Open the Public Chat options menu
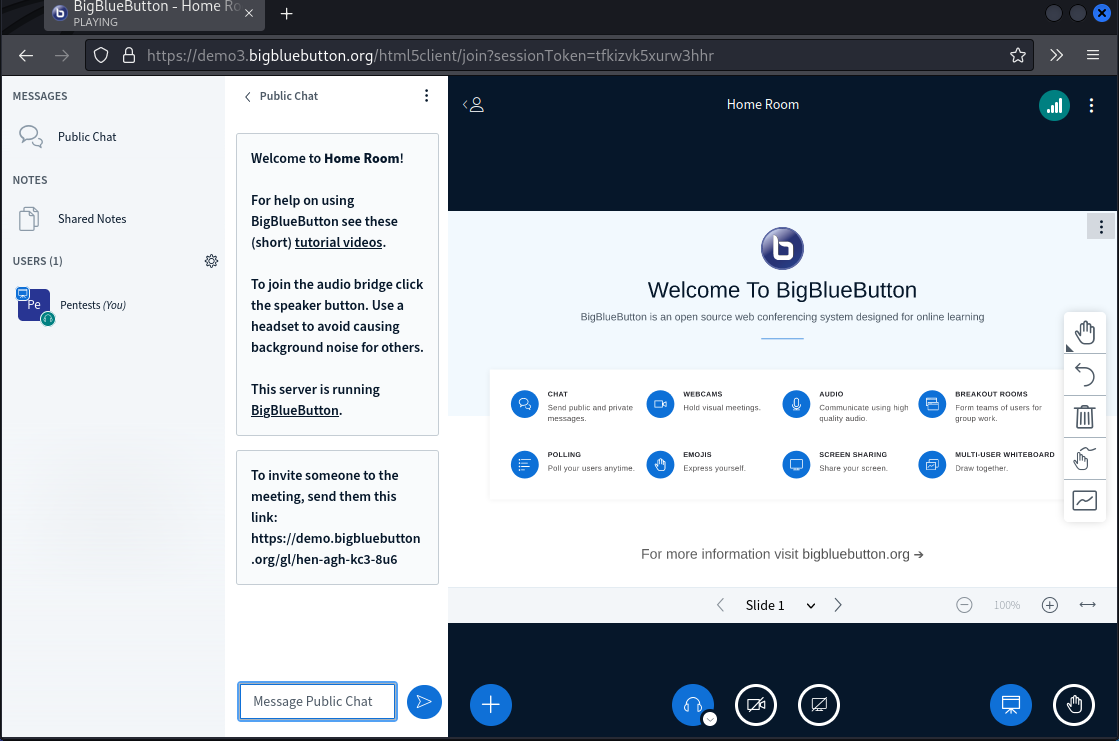The image size is (1119, 741). pos(427,96)
